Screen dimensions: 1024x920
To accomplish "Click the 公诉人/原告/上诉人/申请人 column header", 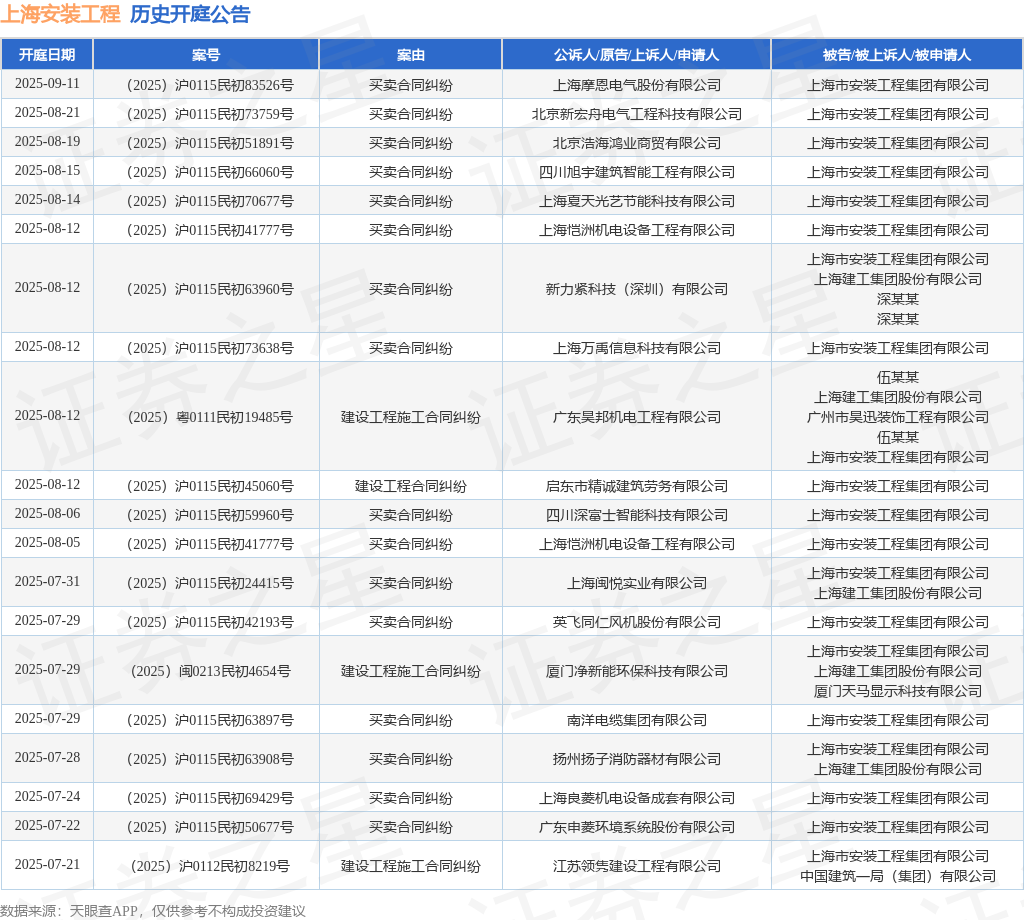I will [x=637, y=55].
